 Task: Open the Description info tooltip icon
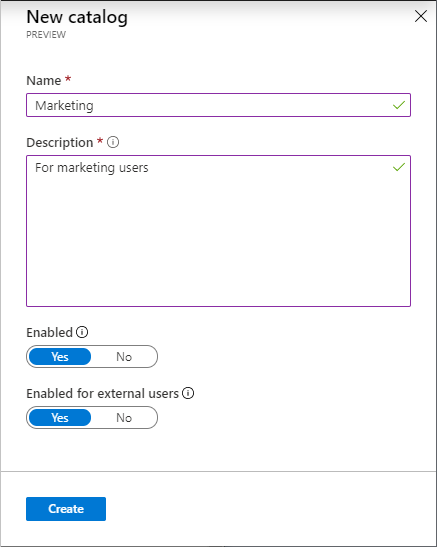point(113,142)
